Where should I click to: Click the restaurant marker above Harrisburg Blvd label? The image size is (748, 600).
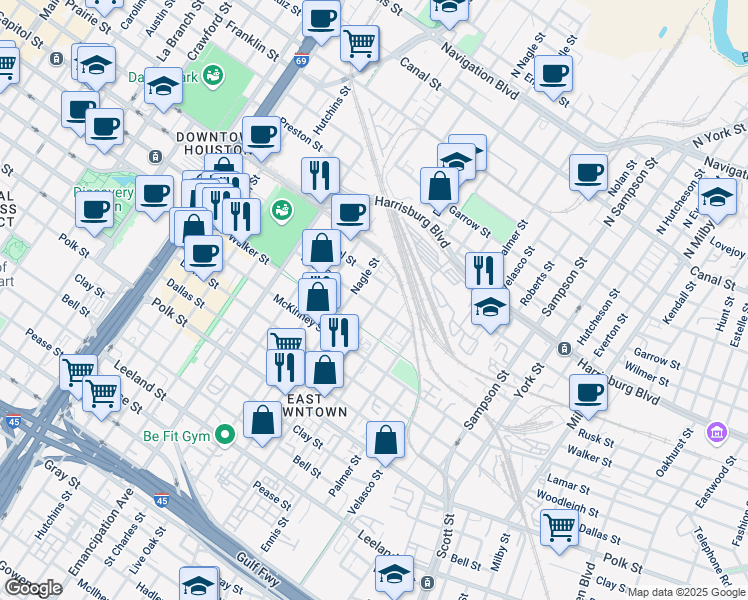click(321, 178)
